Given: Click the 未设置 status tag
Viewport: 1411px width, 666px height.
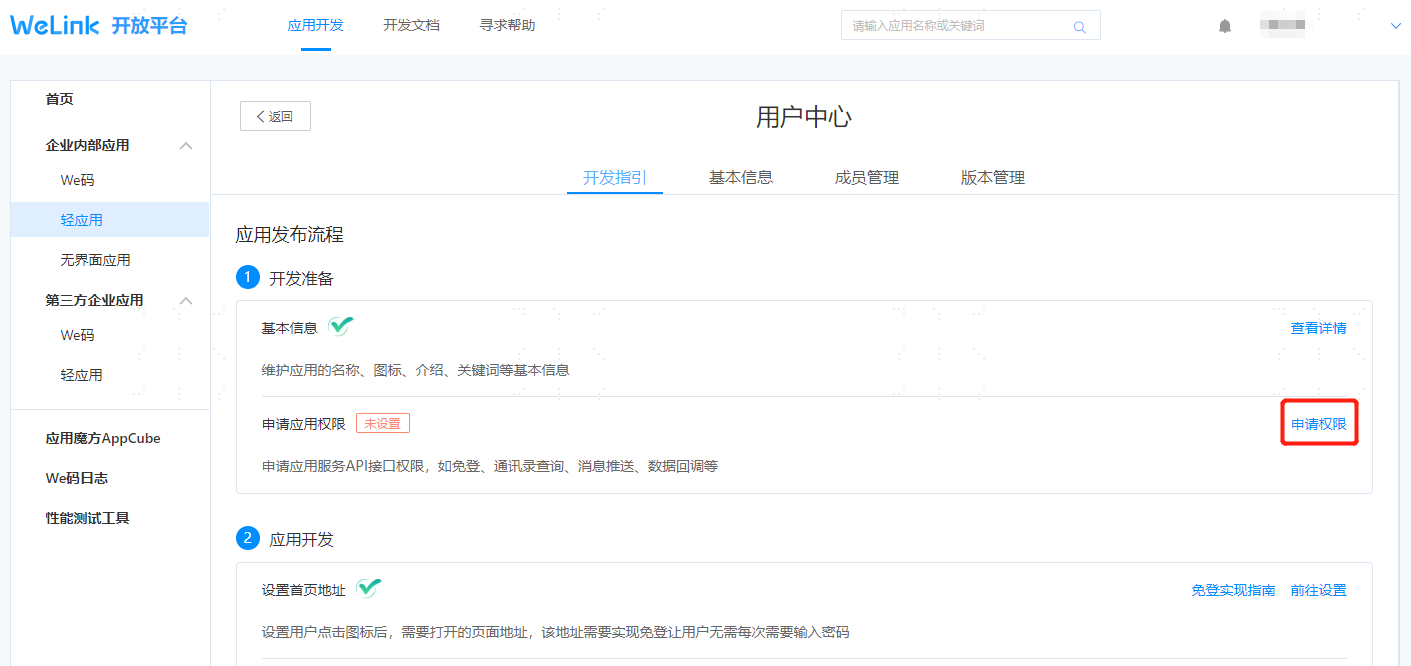Looking at the screenshot, I should tap(382, 423).
